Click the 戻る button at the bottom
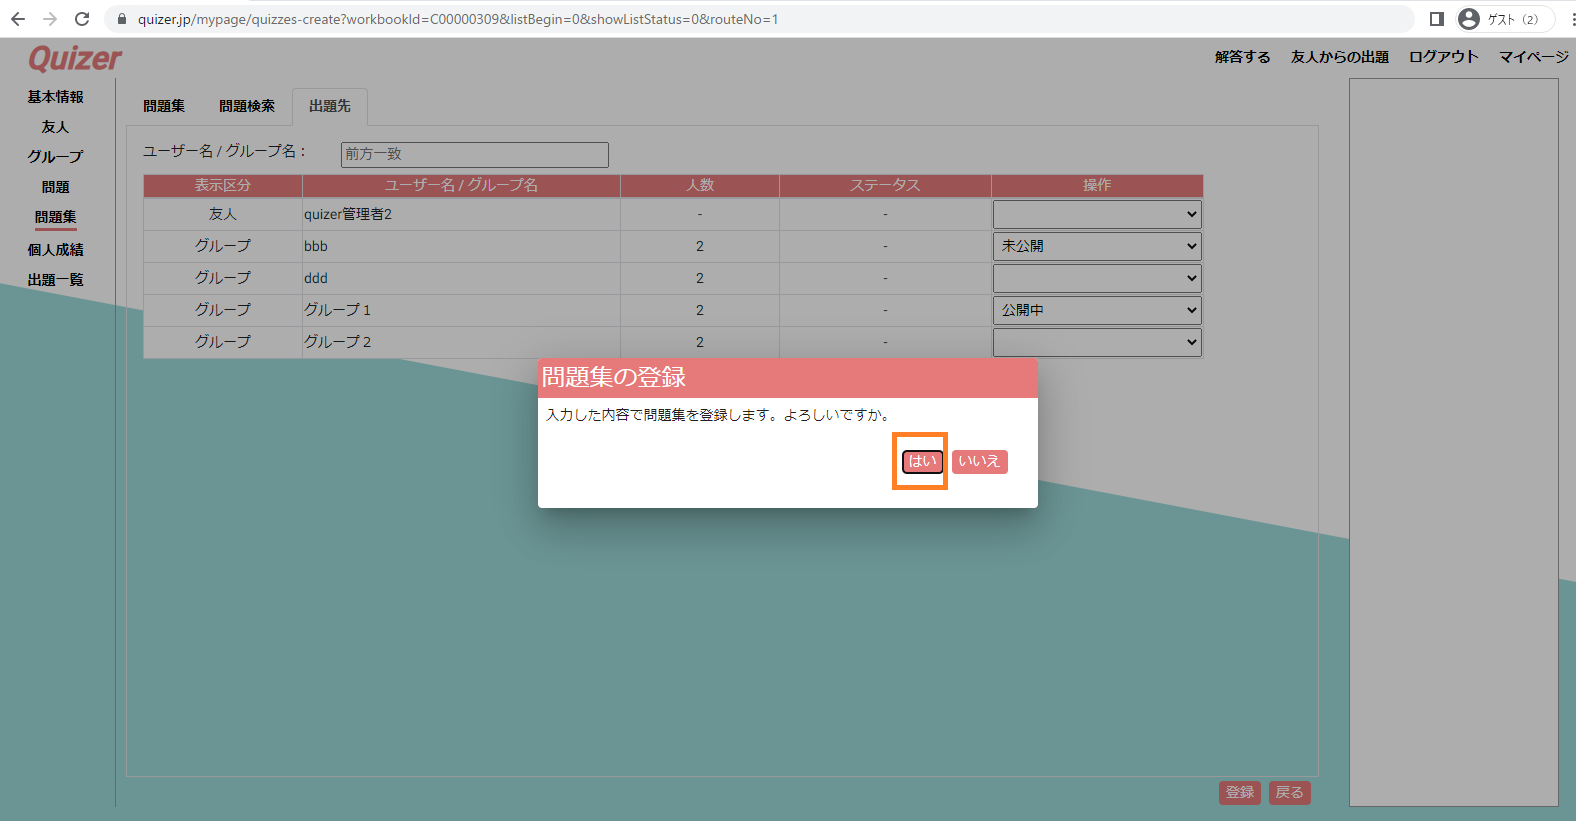The height and width of the screenshot is (821, 1576). coord(1290,792)
